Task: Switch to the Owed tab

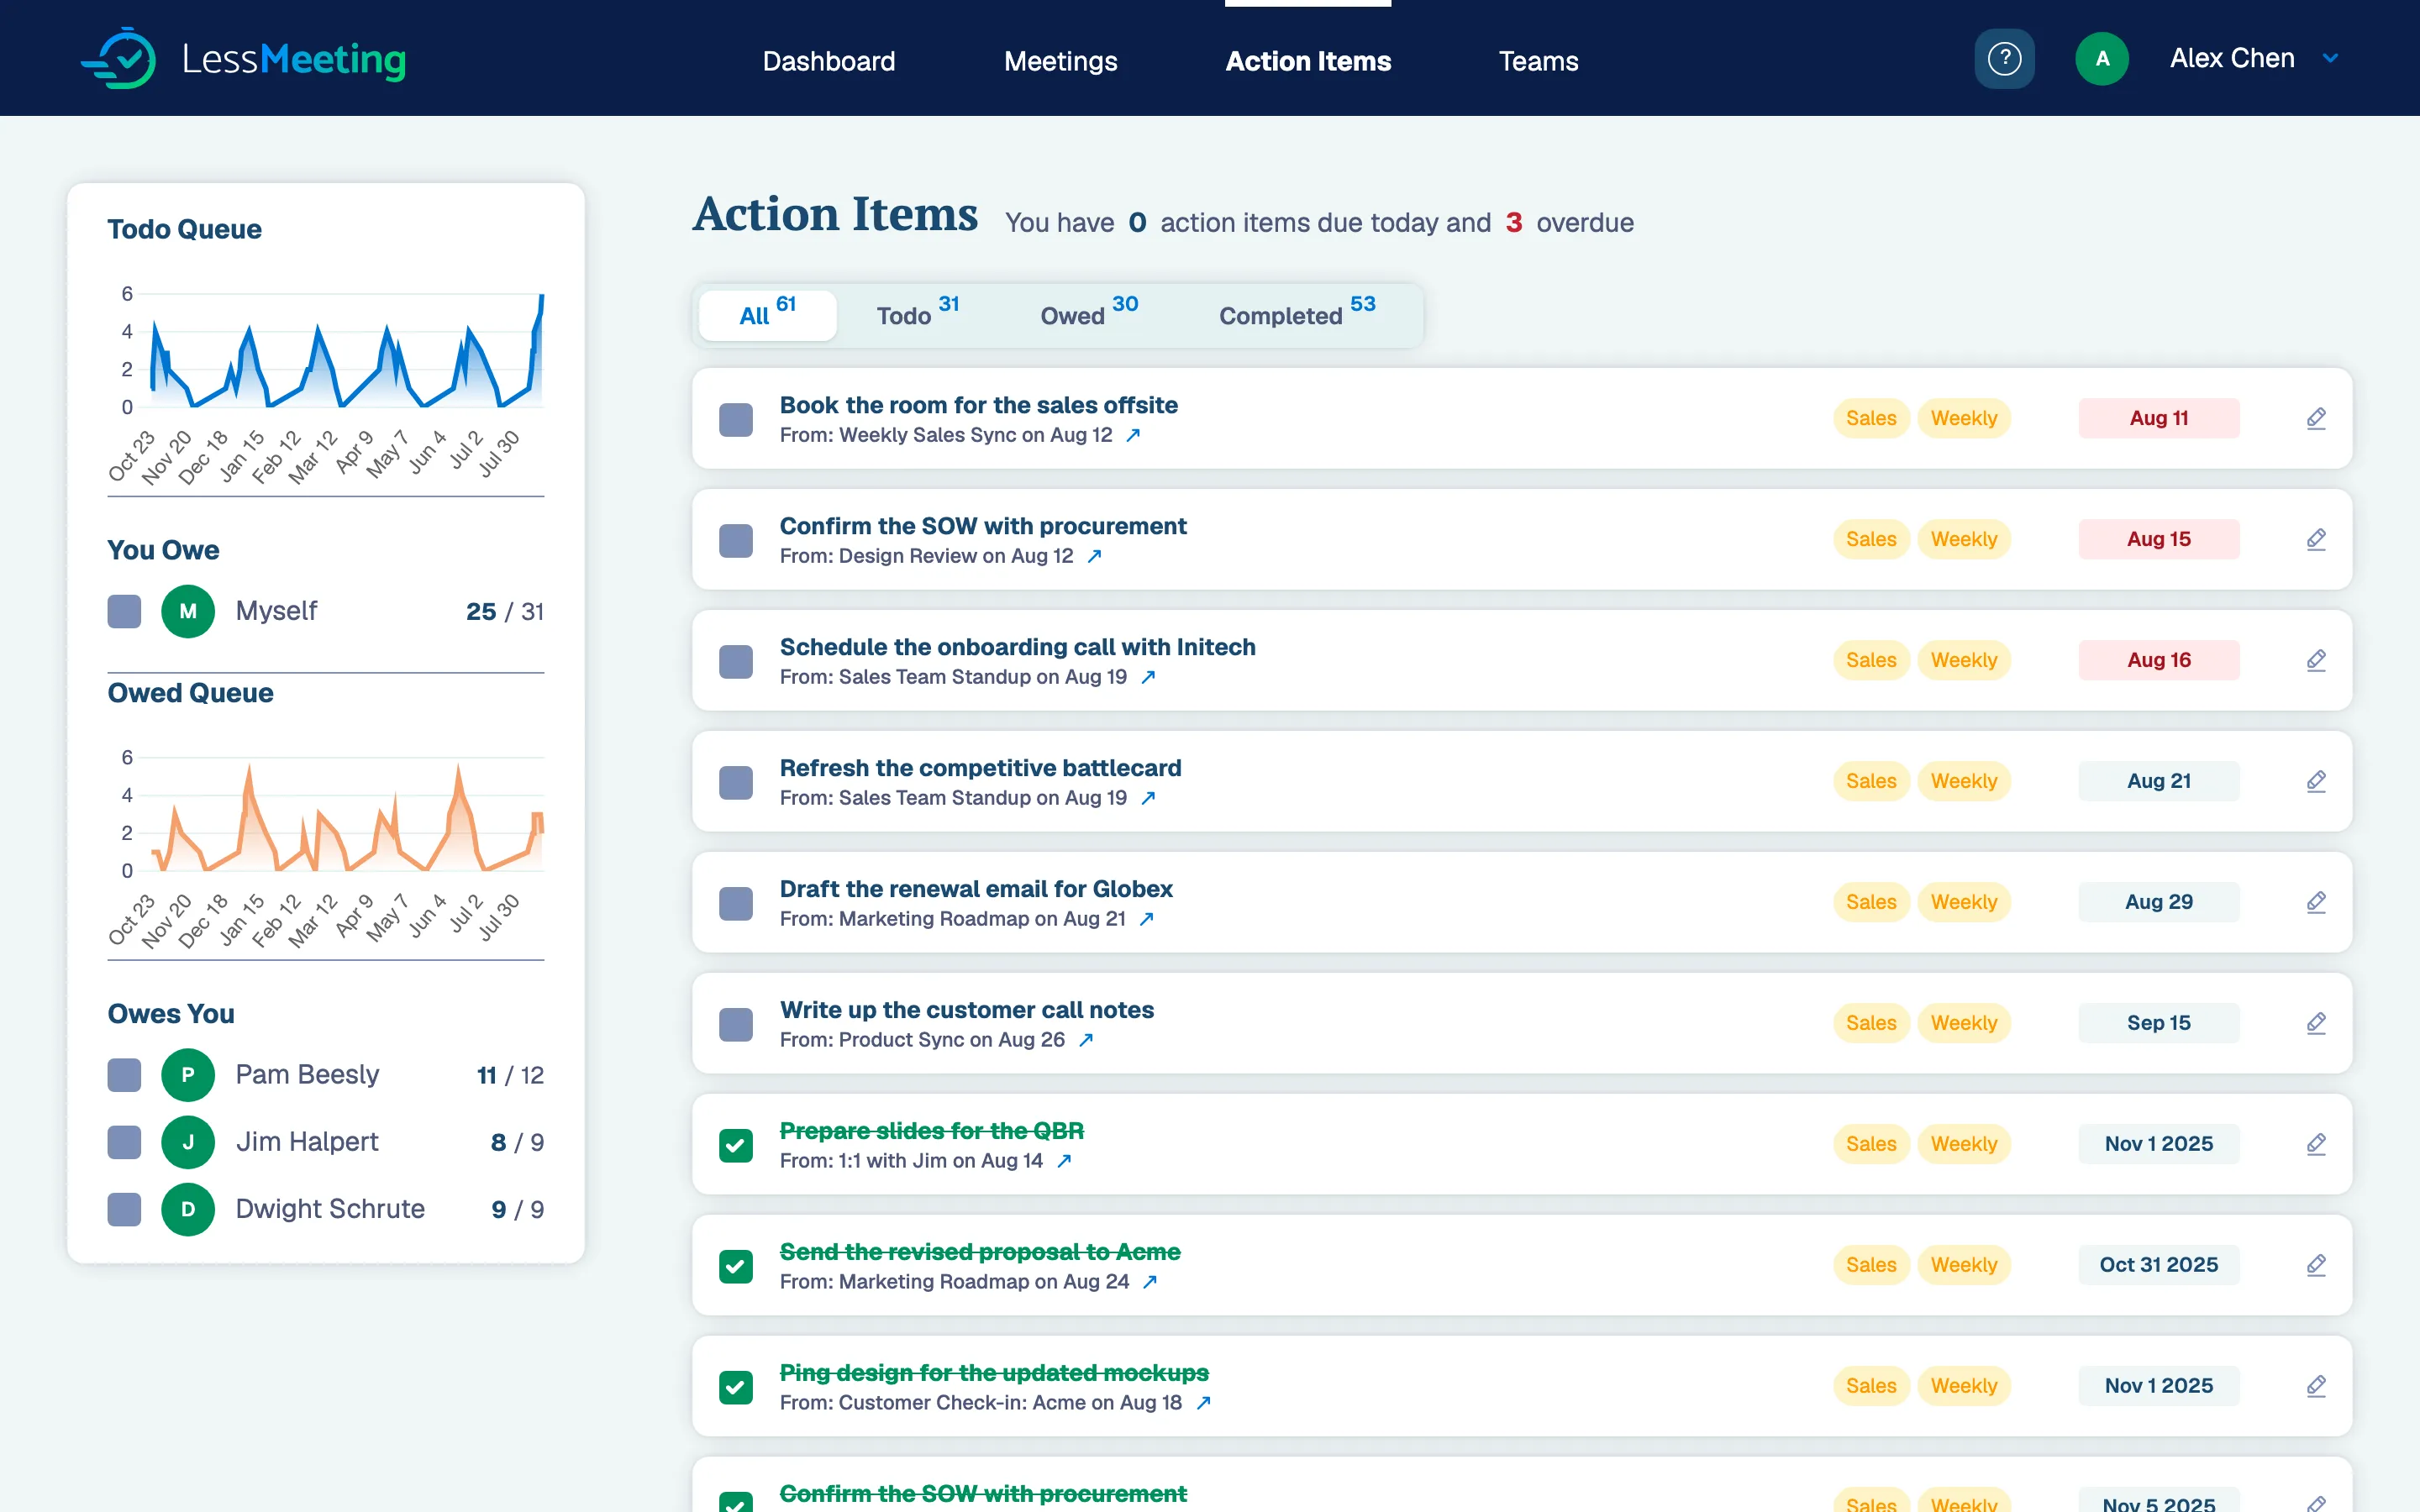Action: 1089,315
